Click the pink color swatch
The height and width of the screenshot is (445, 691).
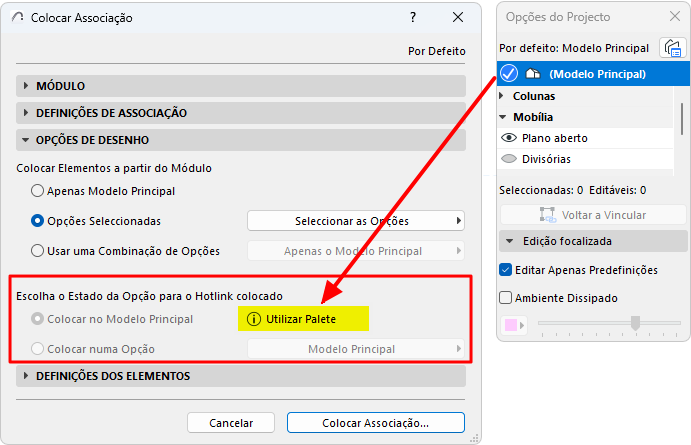(x=511, y=326)
